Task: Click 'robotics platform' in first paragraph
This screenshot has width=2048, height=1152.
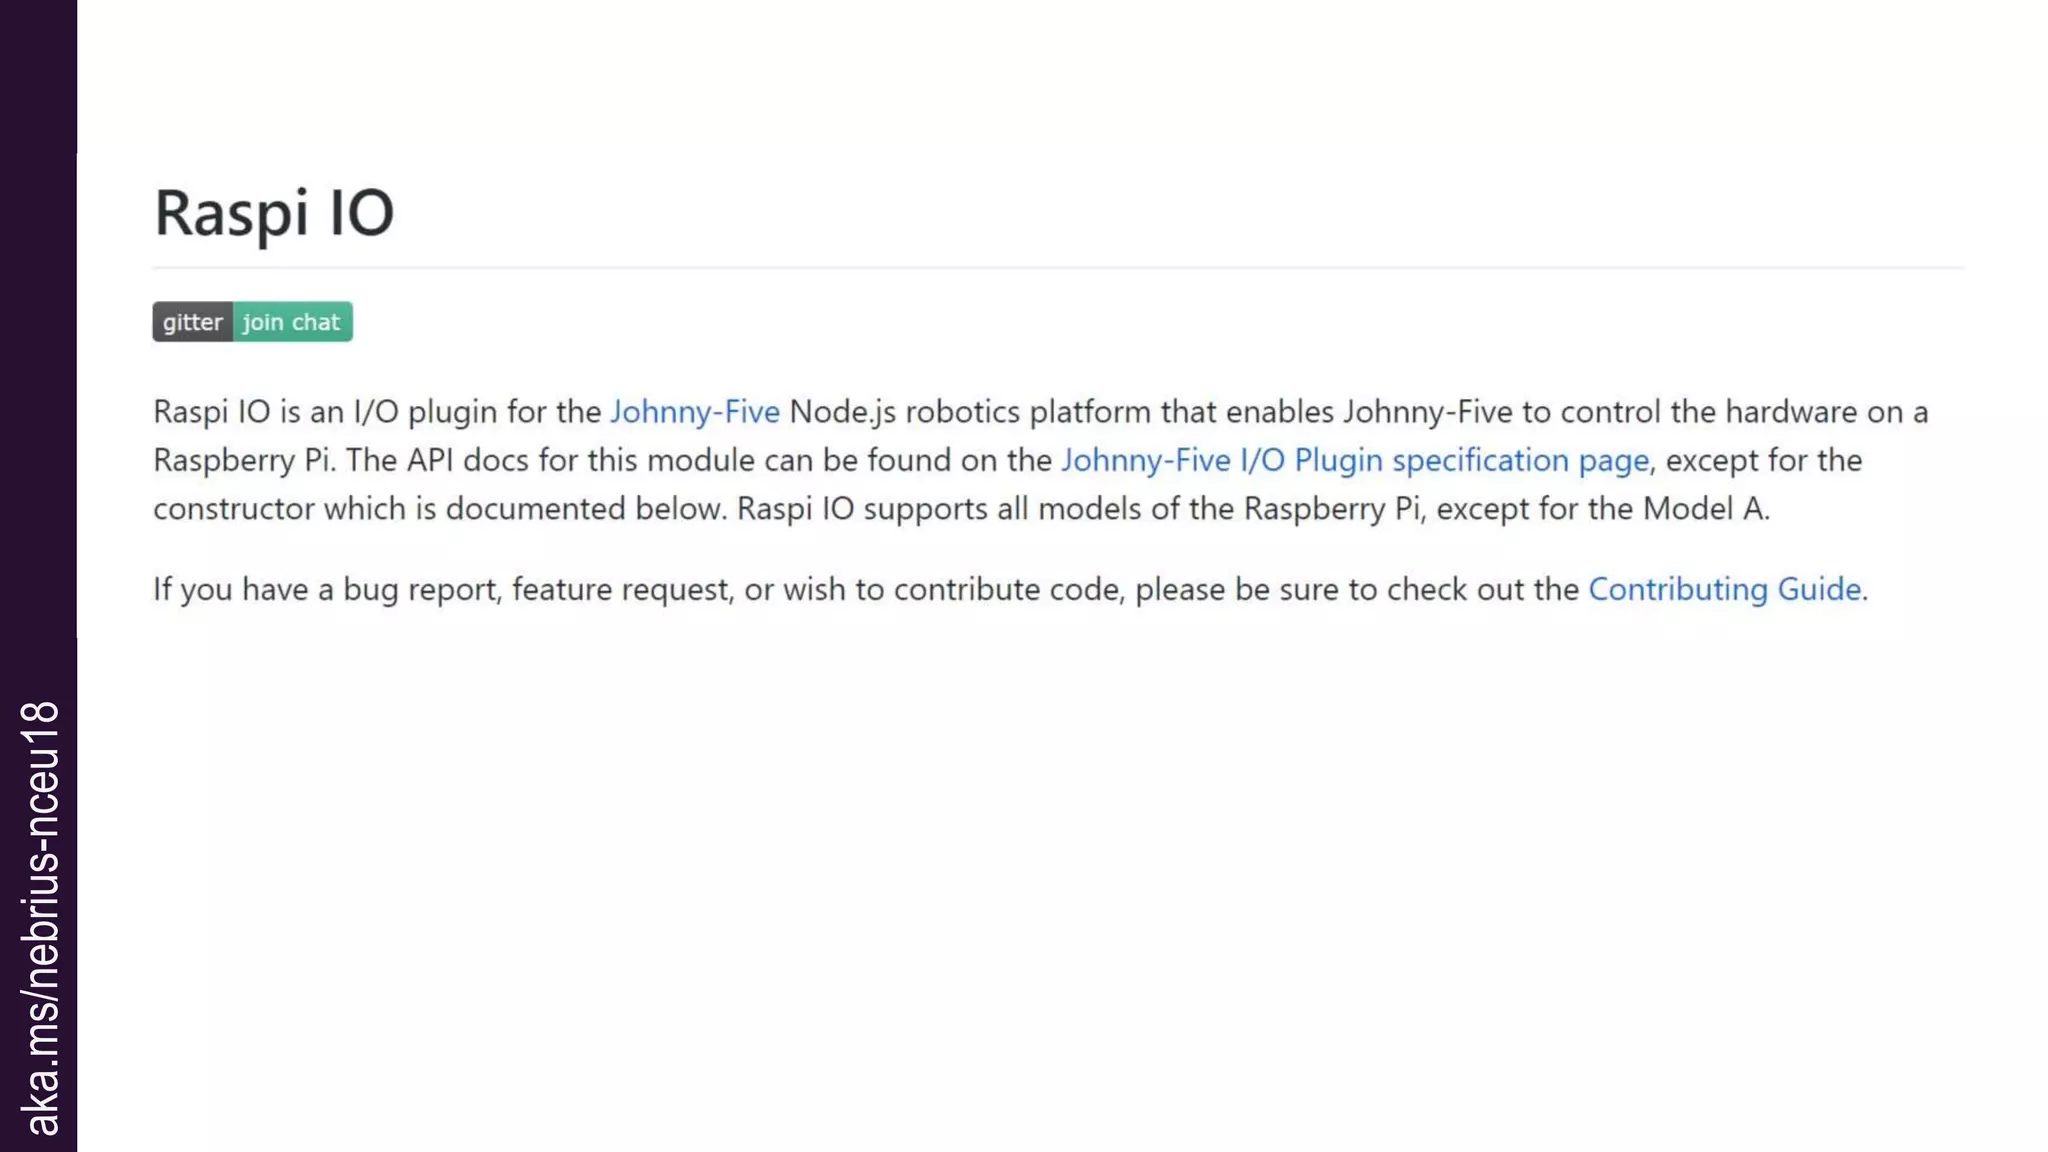Action: point(1027,412)
